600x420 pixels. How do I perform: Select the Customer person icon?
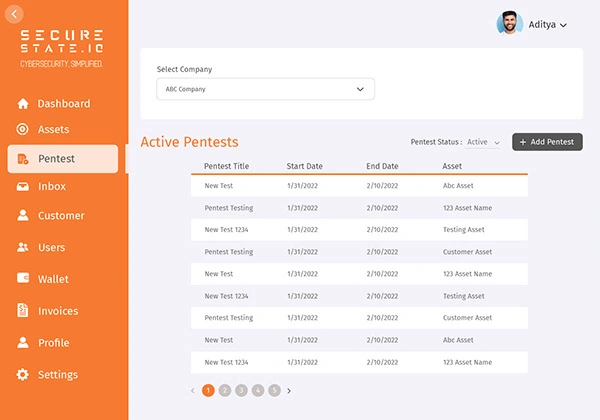click(x=23, y=215)
